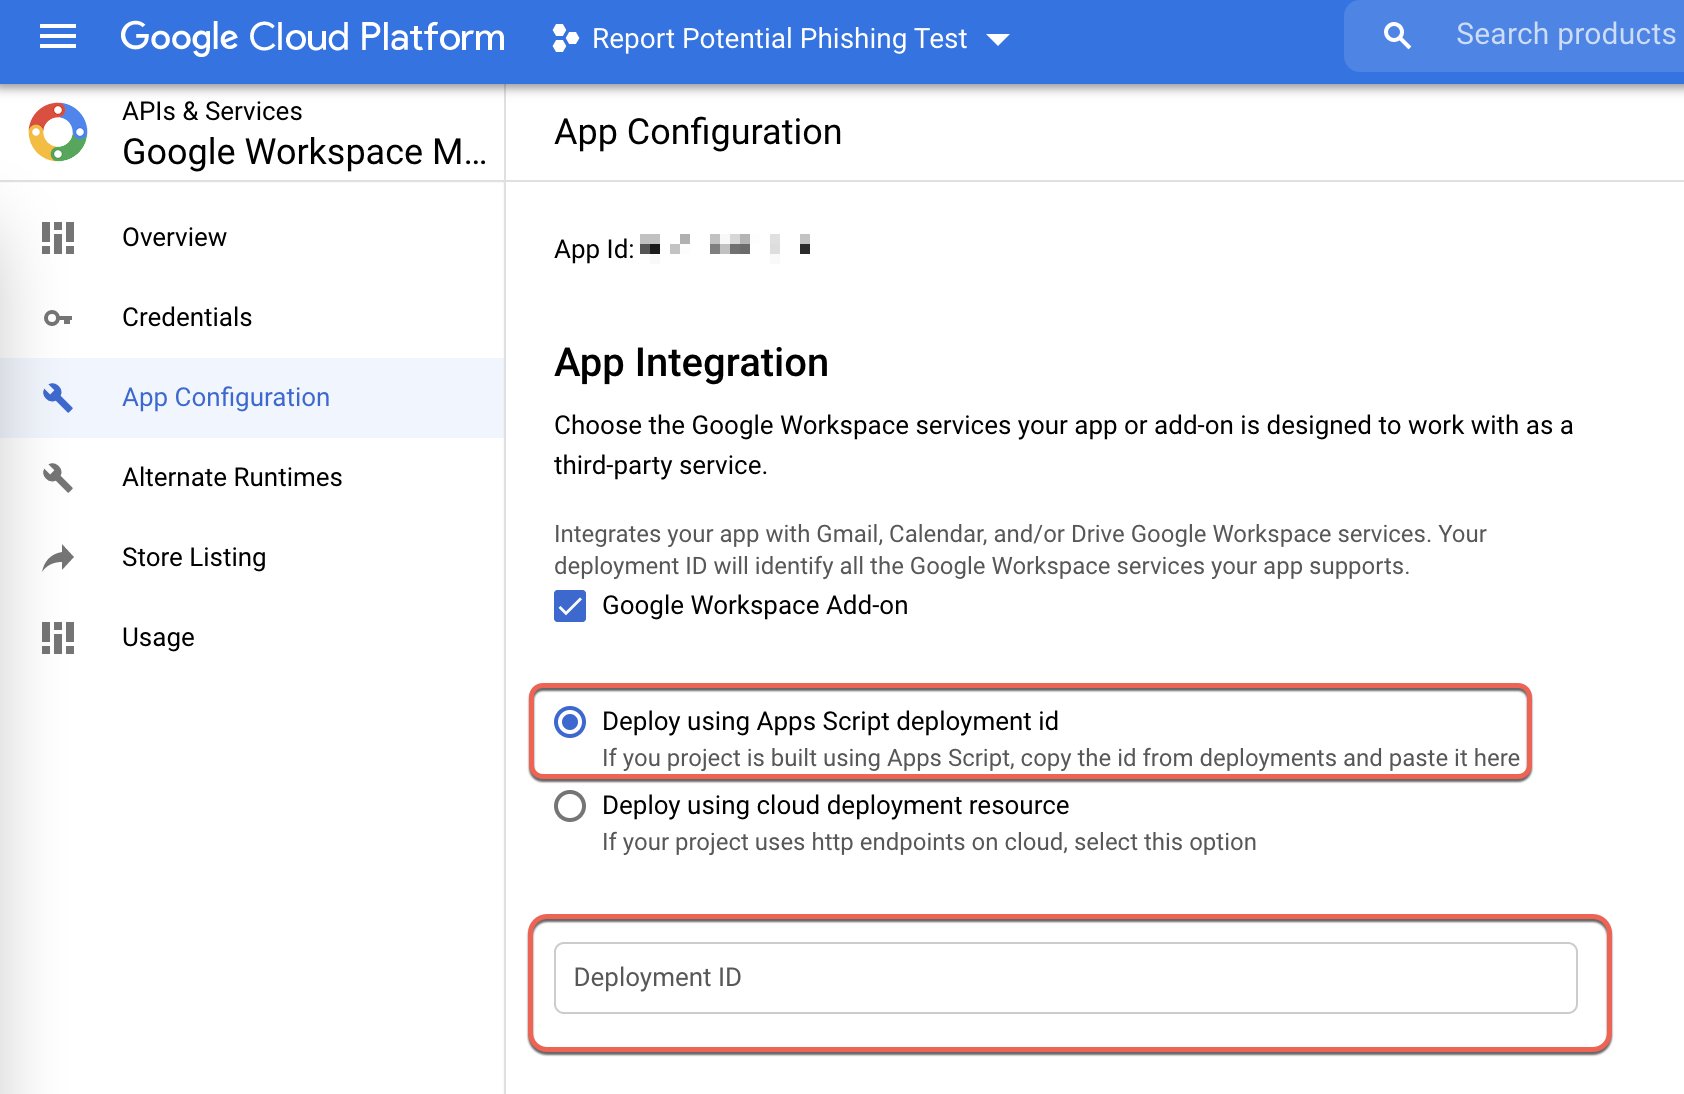Image resolution: width=1684 pixels, height=1094 pixels.
Task: Expand the project dropdown arrow
Action: 998,40
